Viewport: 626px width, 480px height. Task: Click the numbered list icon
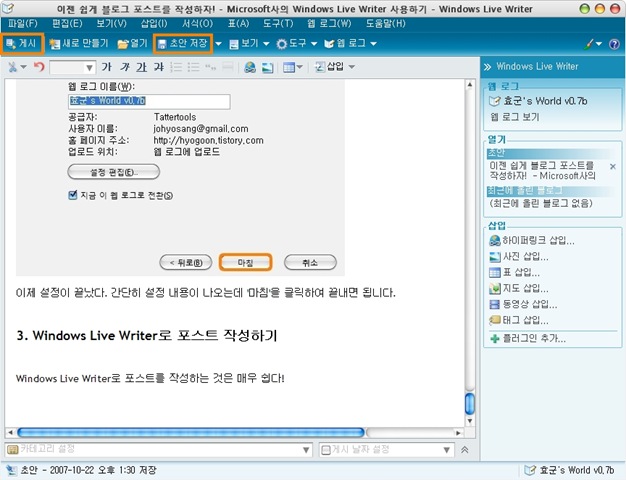[176, 67]
